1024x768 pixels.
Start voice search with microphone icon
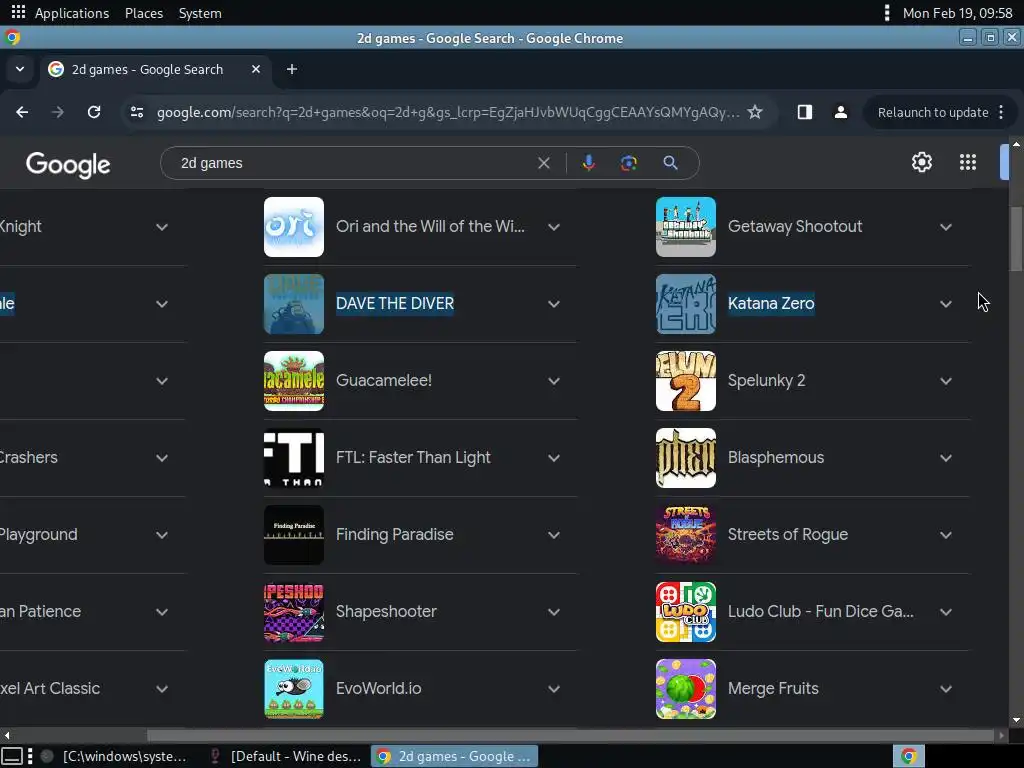point(588,163)
